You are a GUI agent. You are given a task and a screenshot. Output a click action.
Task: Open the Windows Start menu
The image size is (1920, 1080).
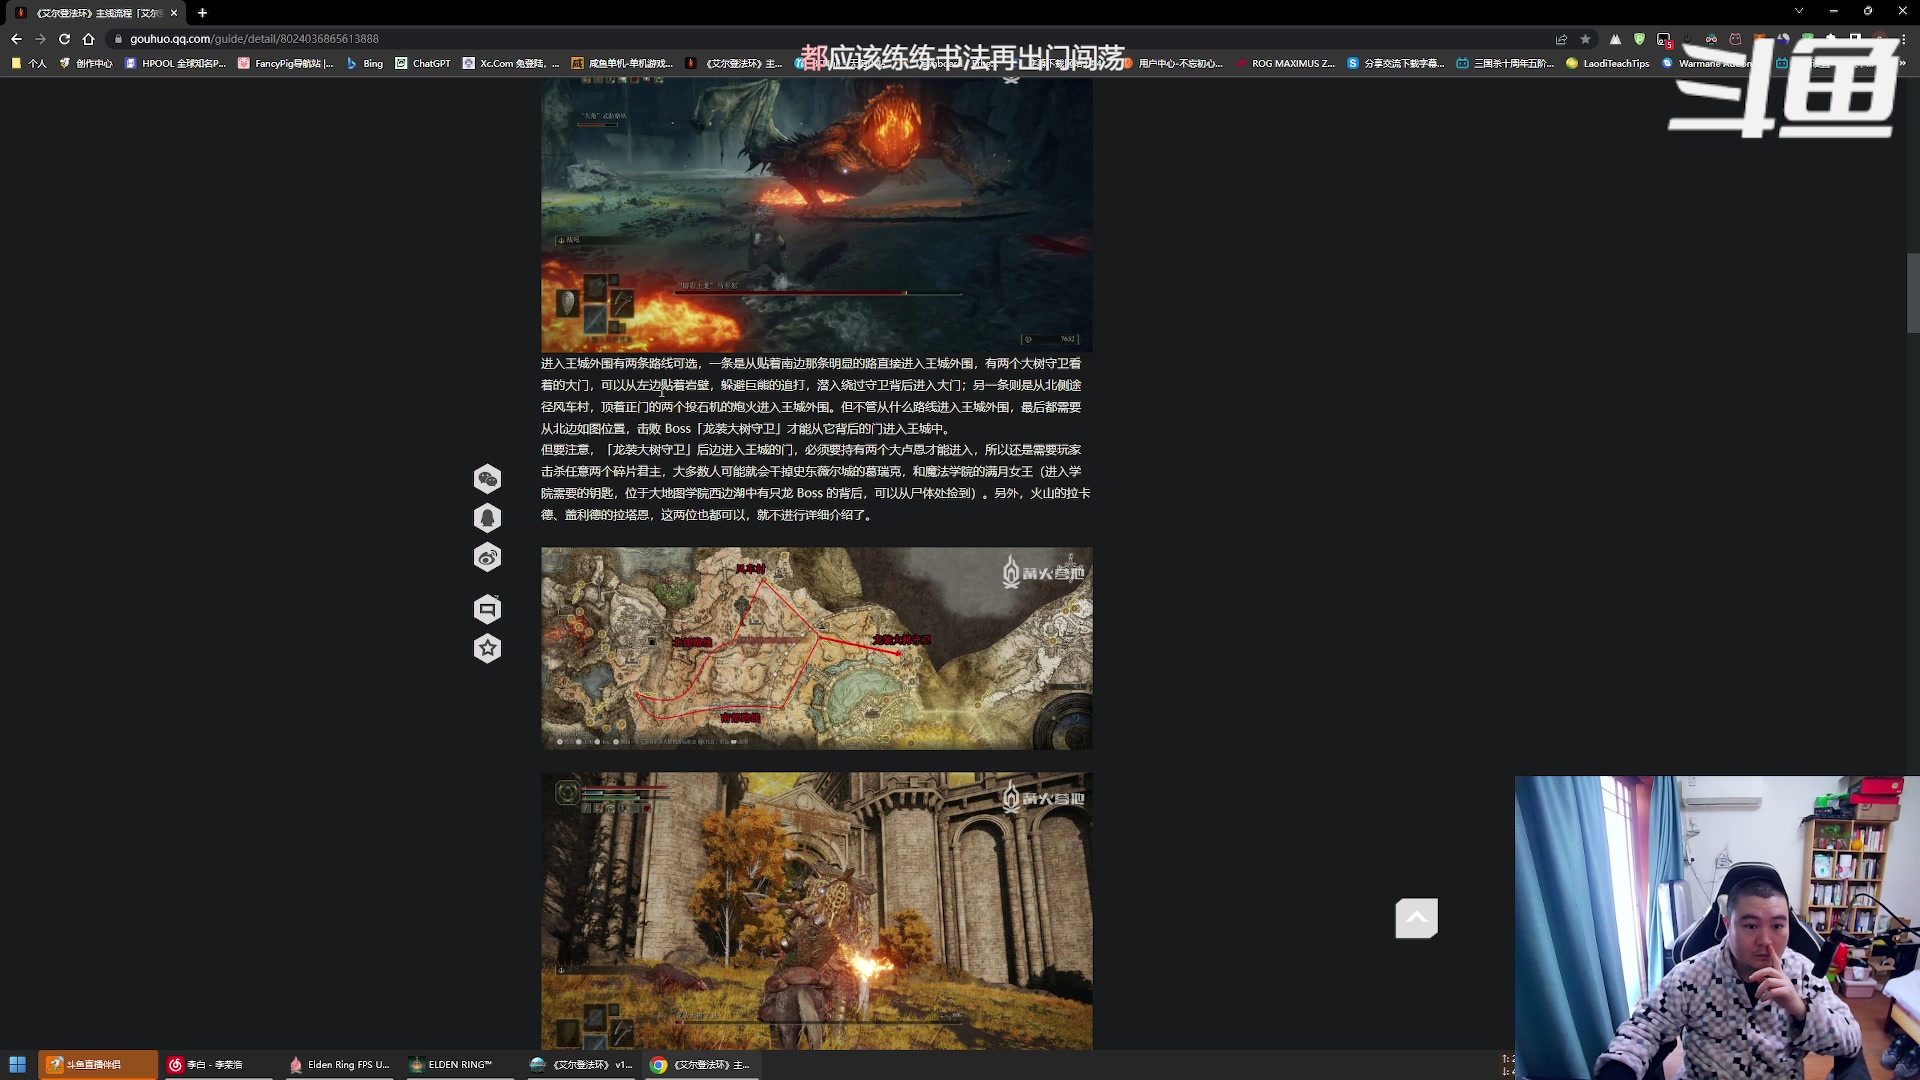point(17,1065)
